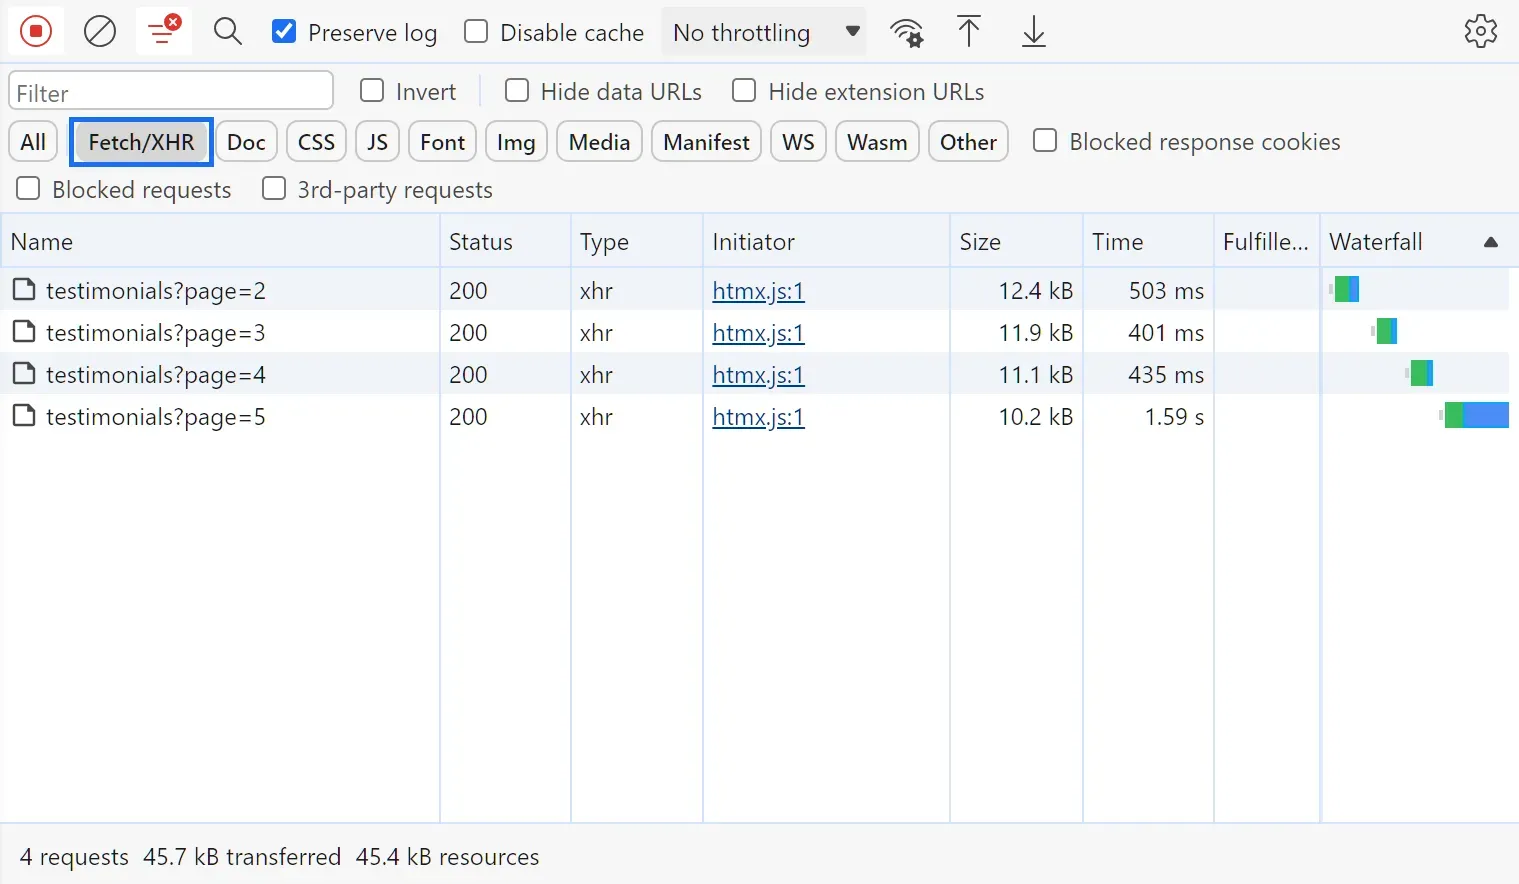Select the Media request filter
The width and height of the screenshot is (1519, 884).
[x=599, y=141]
